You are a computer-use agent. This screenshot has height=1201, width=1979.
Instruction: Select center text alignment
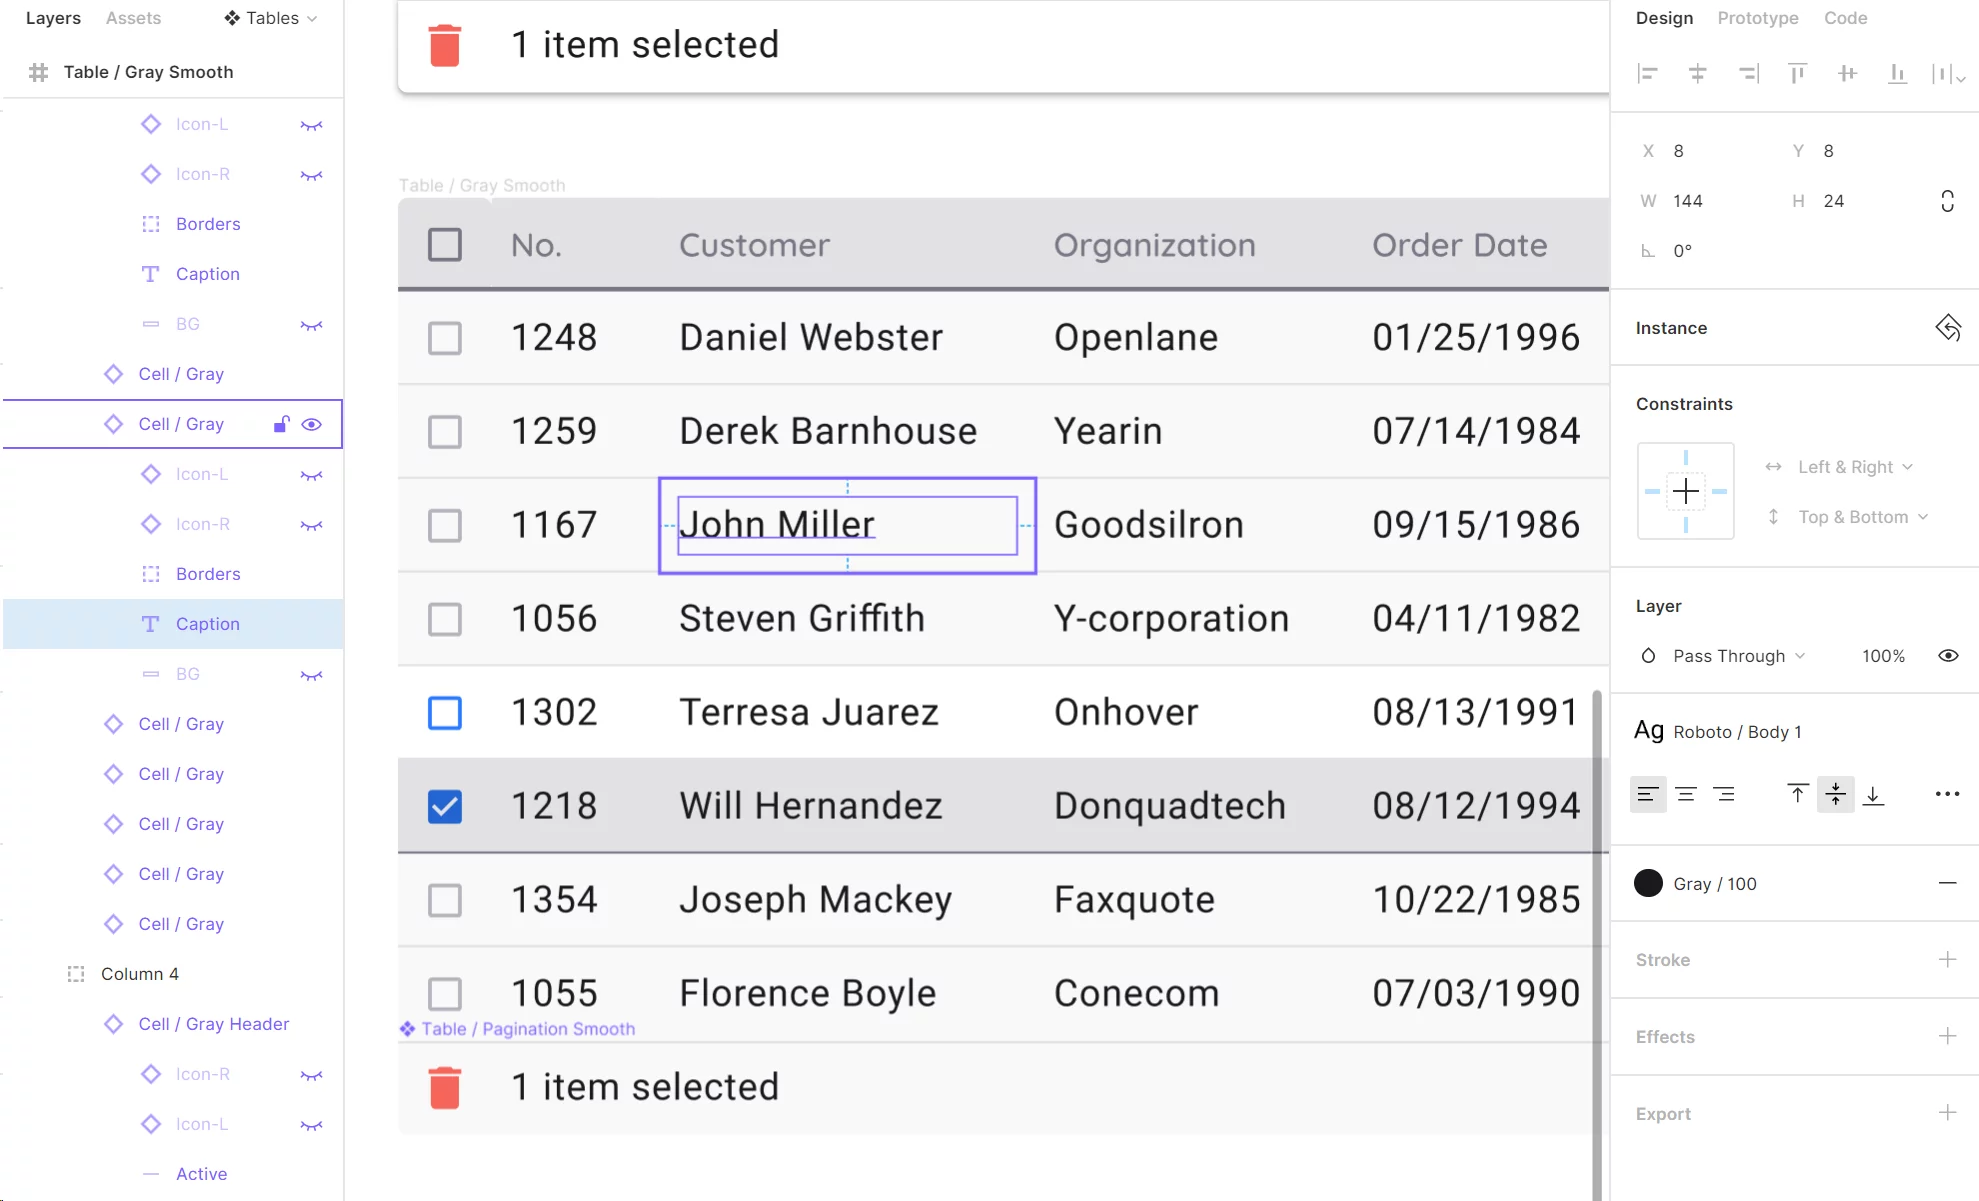[1686, 793]
